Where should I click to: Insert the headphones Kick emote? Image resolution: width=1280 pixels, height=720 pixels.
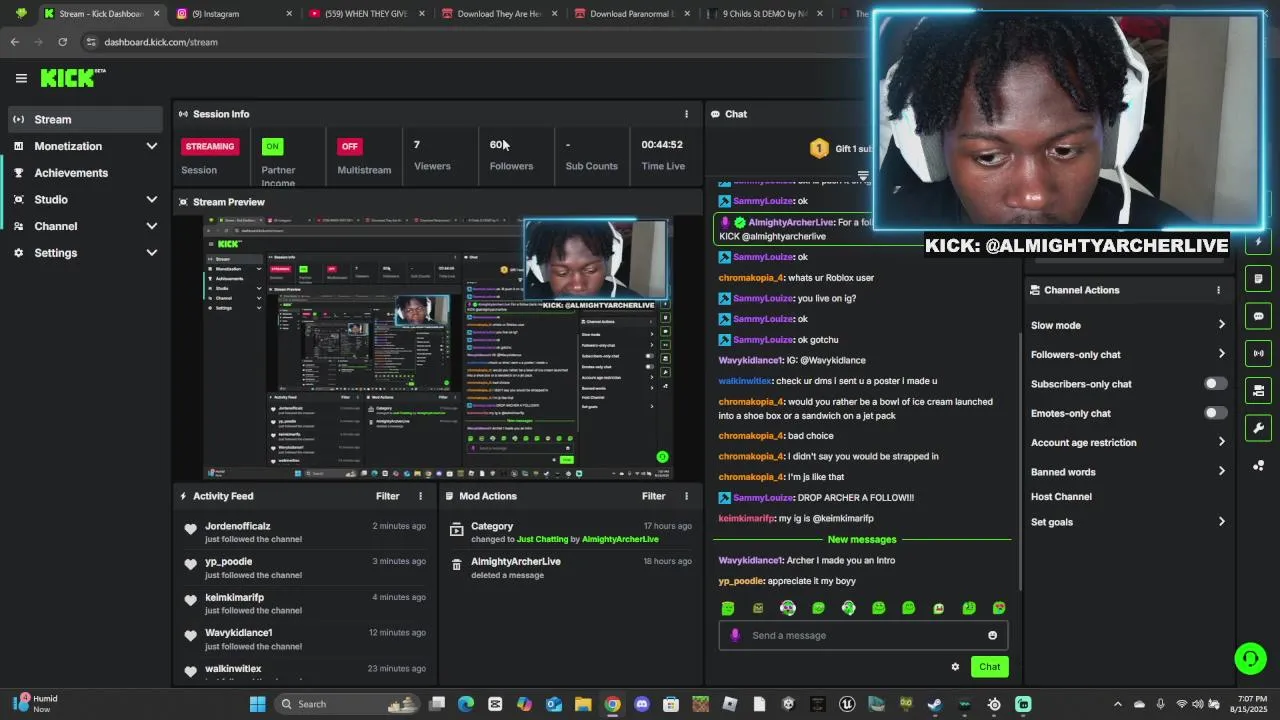coord(848,608)
